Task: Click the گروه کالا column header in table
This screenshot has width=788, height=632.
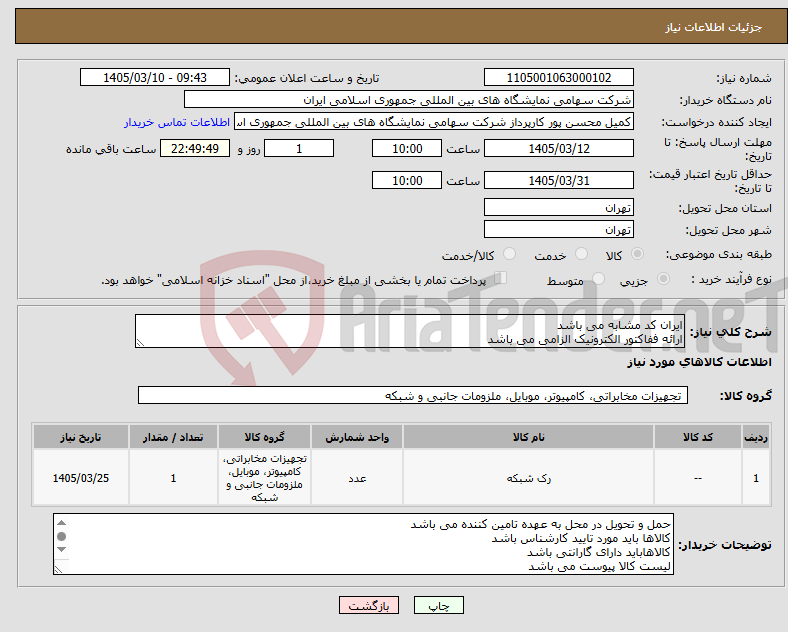Action: click(x=264, y=437)
